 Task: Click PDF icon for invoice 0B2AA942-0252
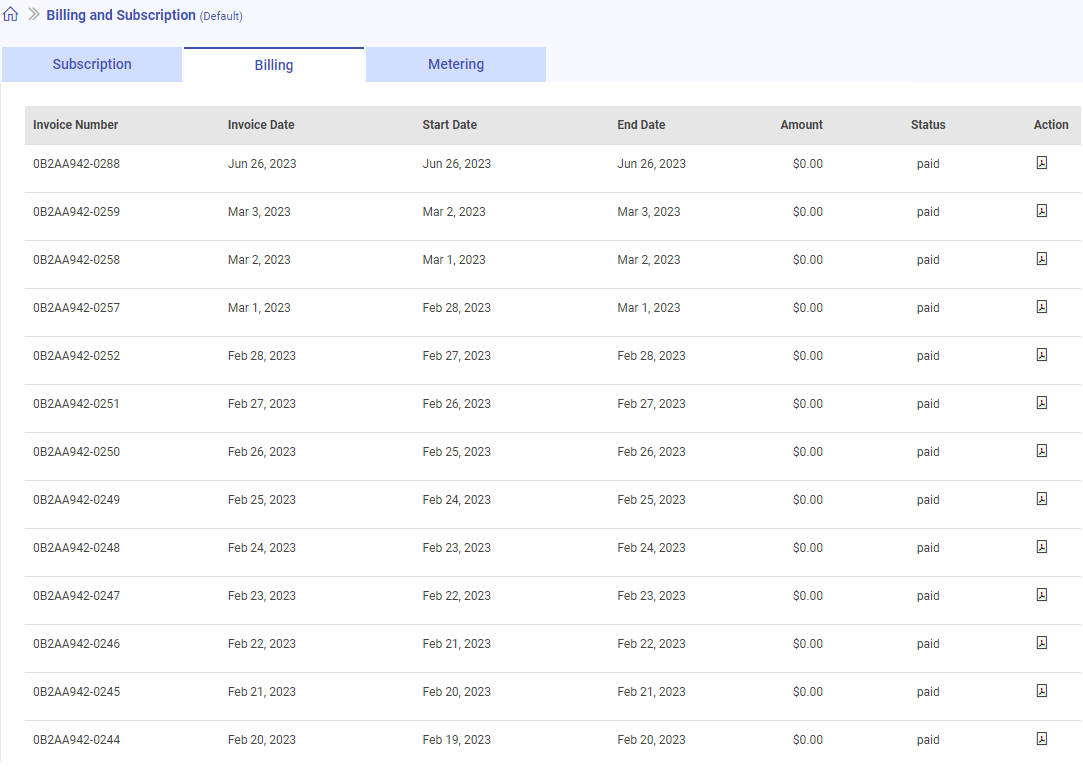[x=1041, y=355]
